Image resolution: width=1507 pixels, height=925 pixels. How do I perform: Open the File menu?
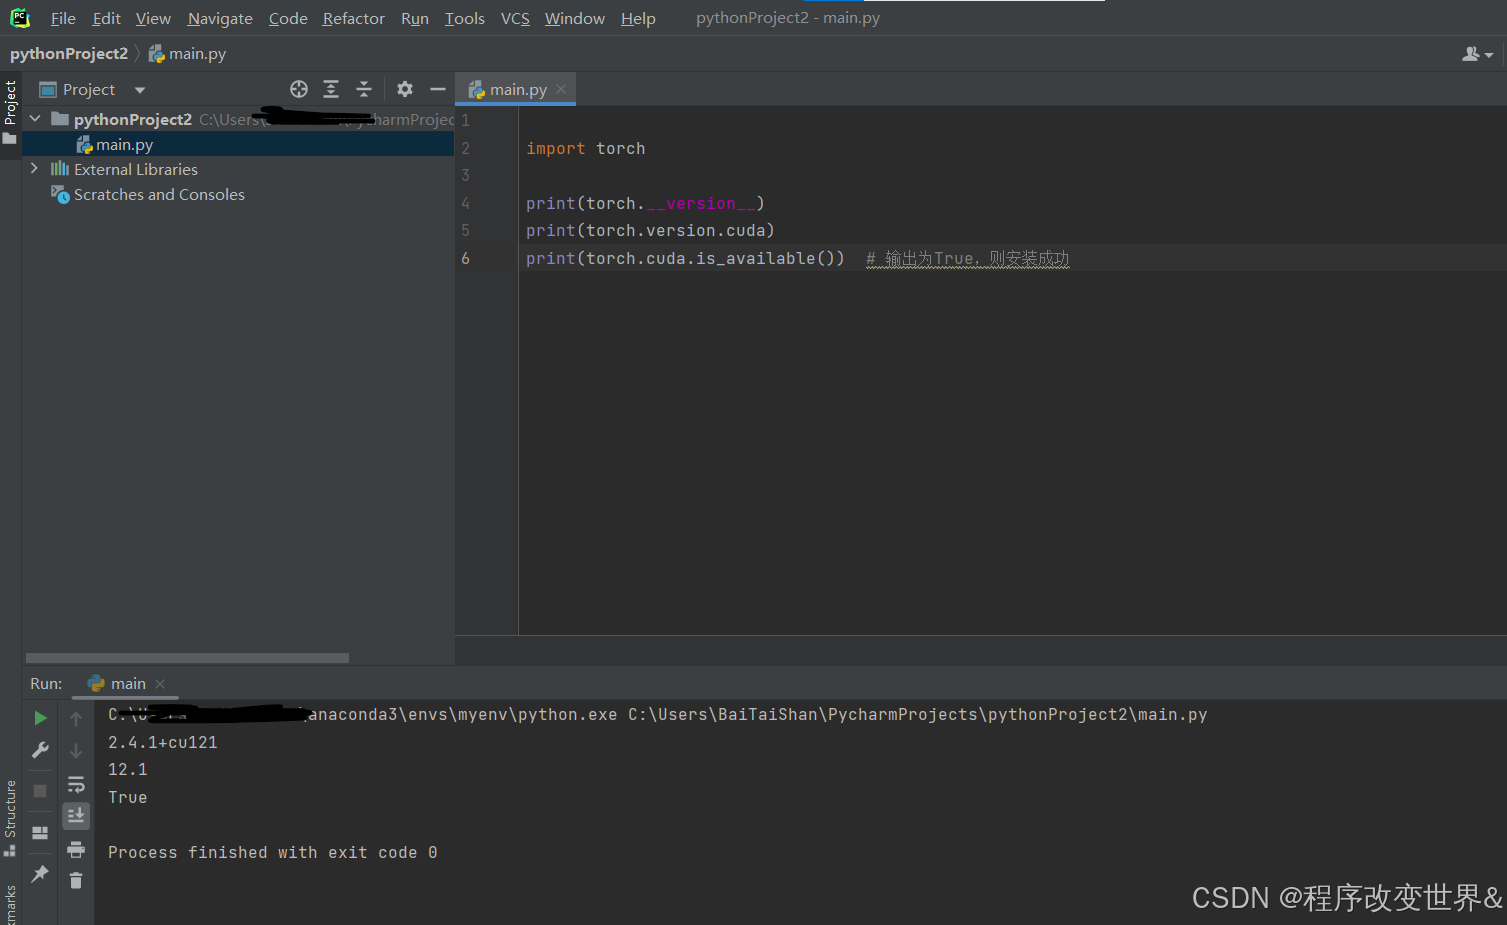pos(63,18)
